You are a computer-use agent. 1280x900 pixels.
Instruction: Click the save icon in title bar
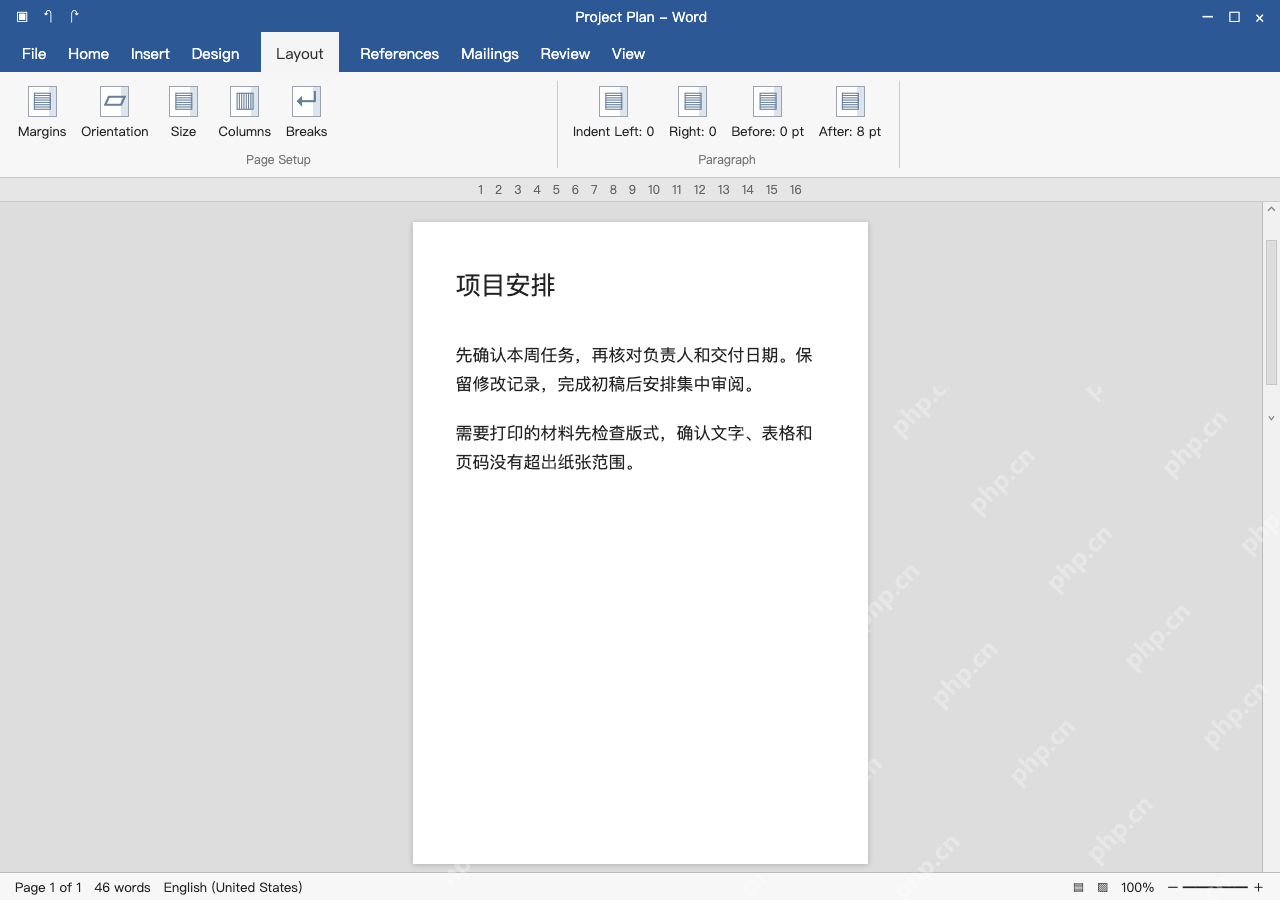(x=22, y=17)
